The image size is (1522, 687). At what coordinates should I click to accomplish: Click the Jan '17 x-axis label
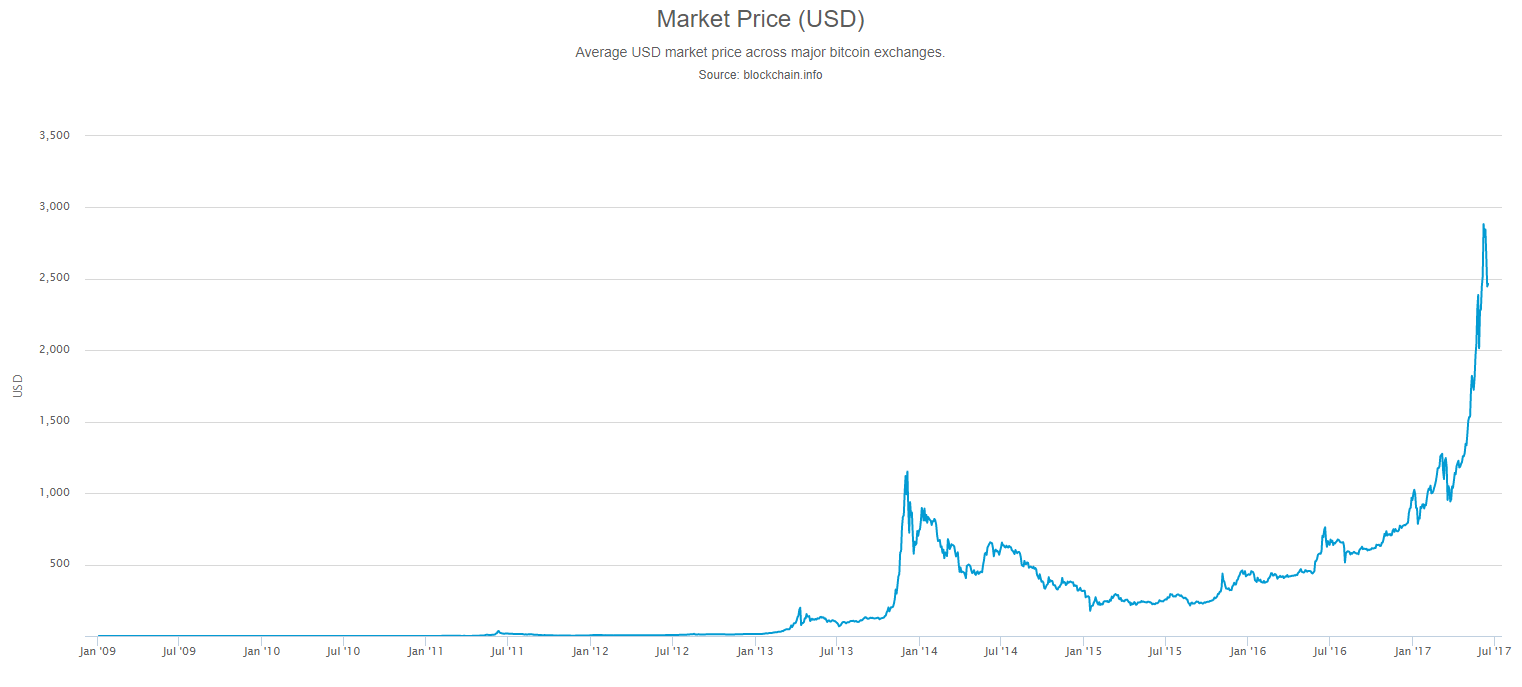tap(1412, 652)
